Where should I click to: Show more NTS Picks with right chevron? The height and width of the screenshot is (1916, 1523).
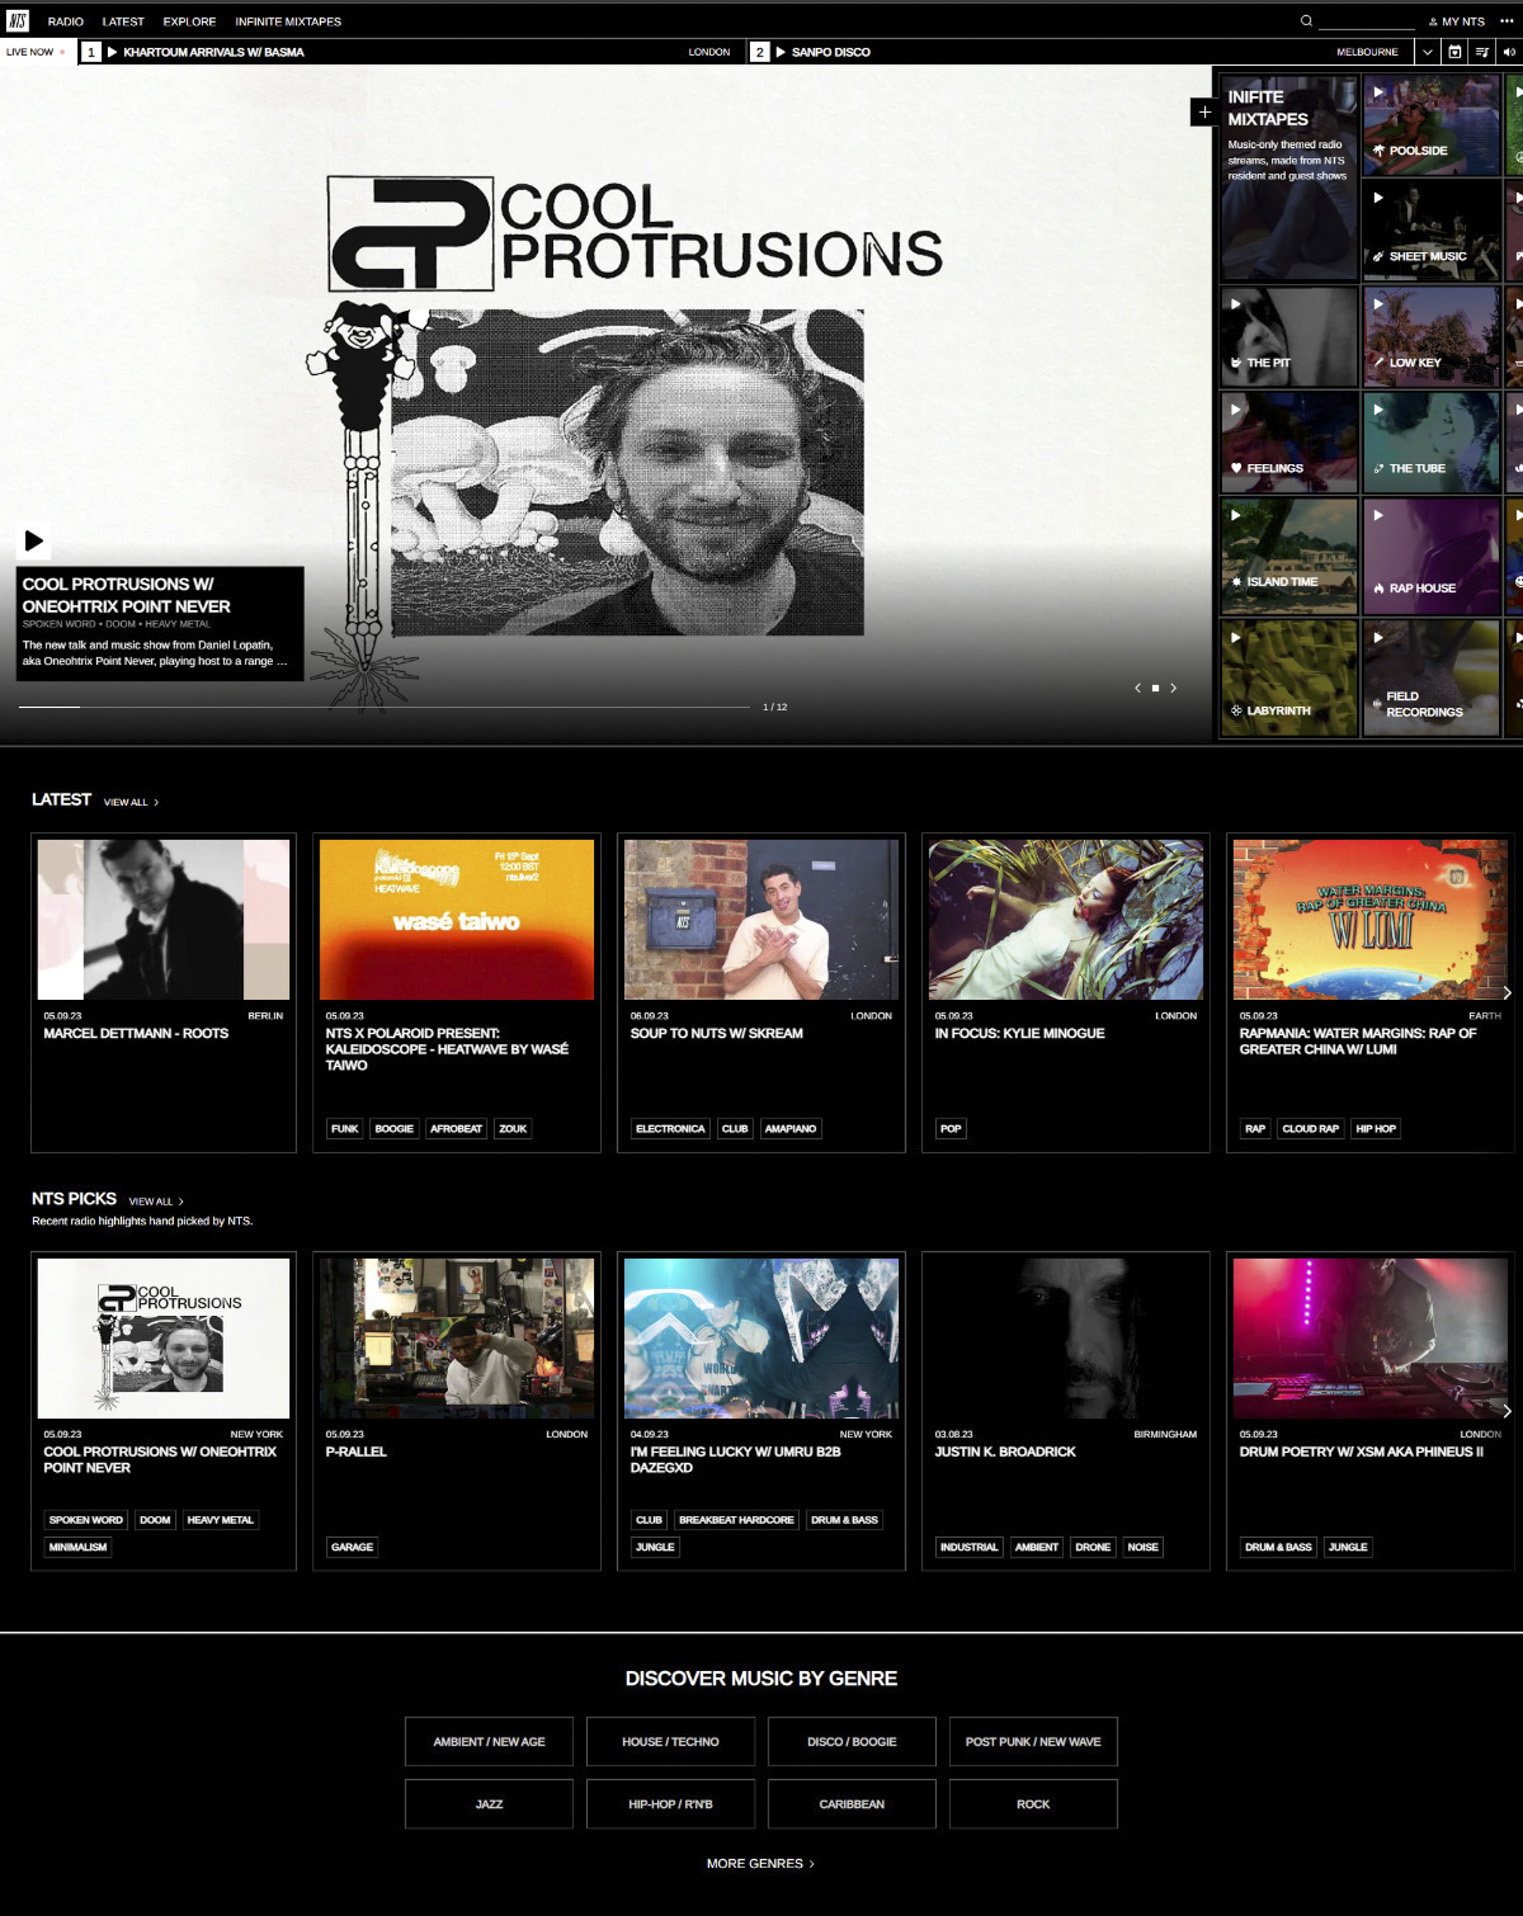(x=1507, y=1411)
